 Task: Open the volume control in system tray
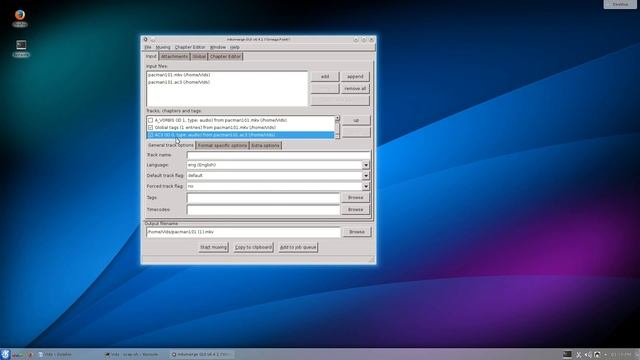coord(588,355)
